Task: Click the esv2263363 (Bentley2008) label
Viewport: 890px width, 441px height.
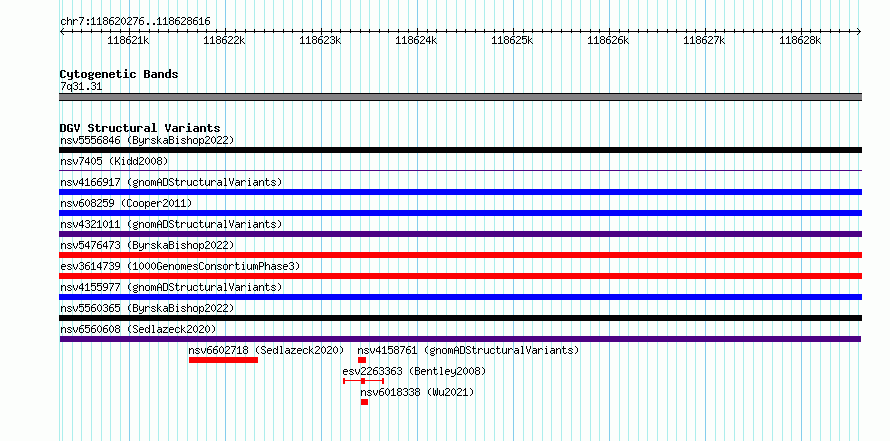Action: (x=414, y=371)
